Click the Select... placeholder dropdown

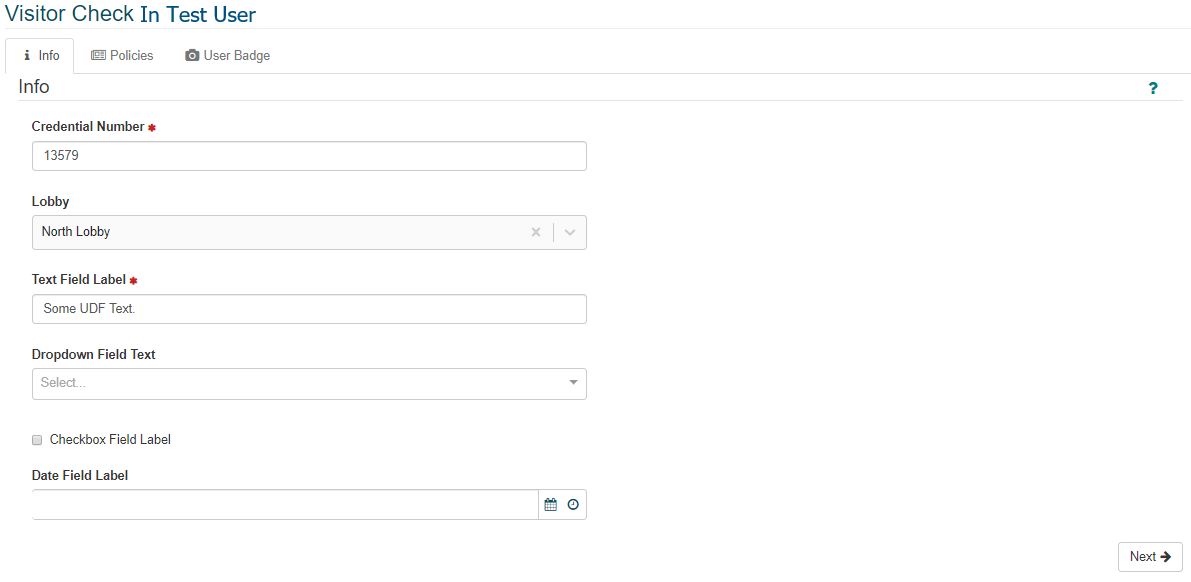coord(309,384)
